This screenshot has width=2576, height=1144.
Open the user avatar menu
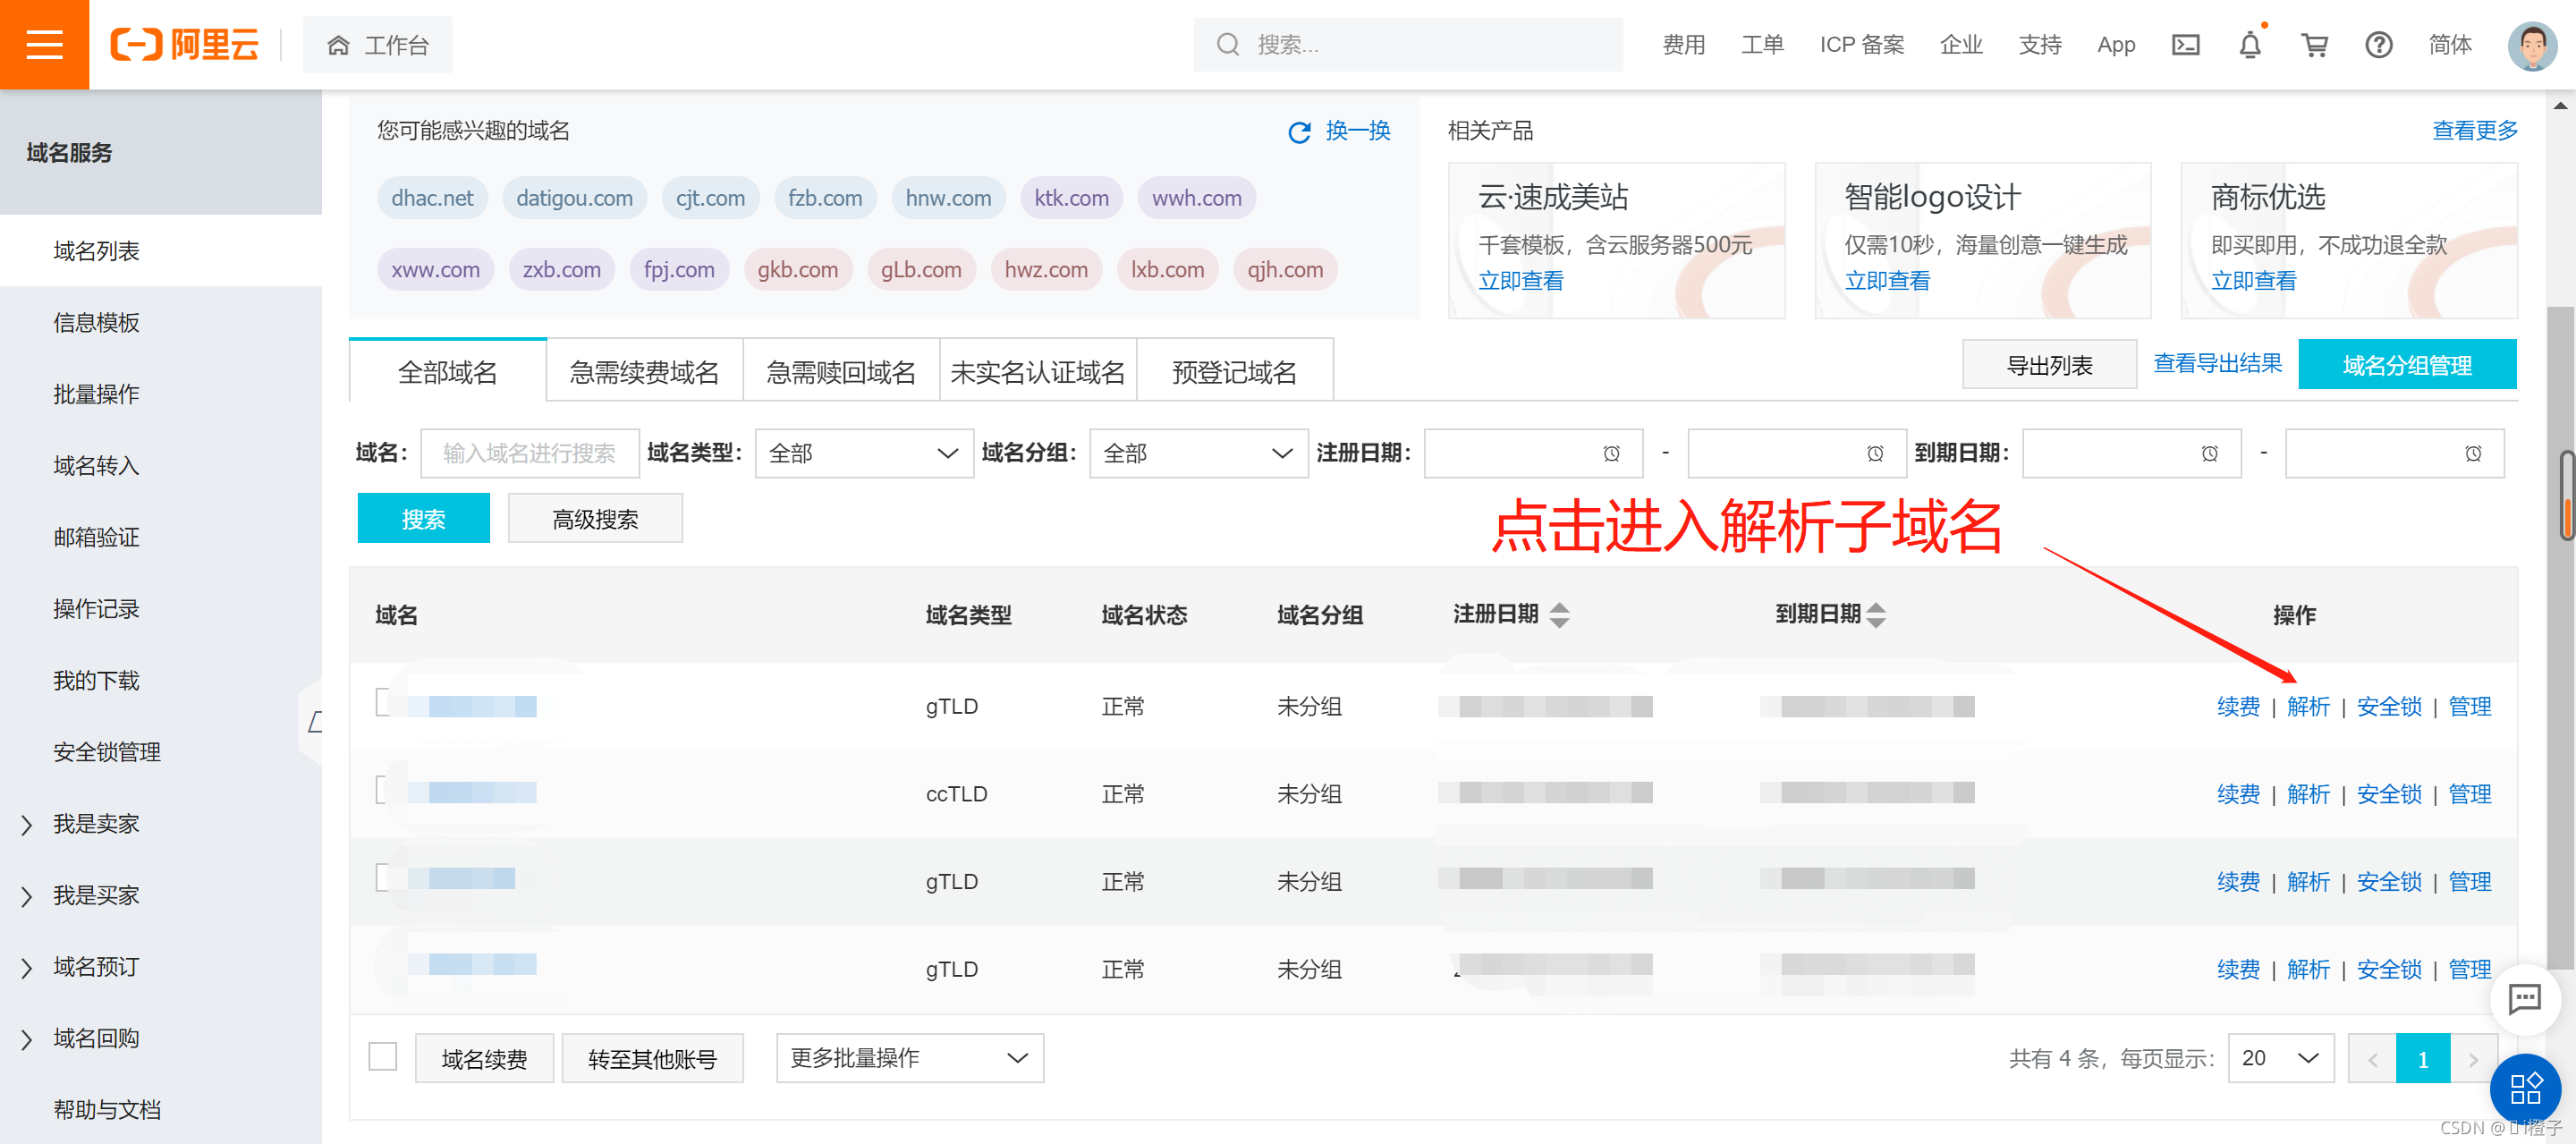pyautogui.click(x=2531, y=45)
